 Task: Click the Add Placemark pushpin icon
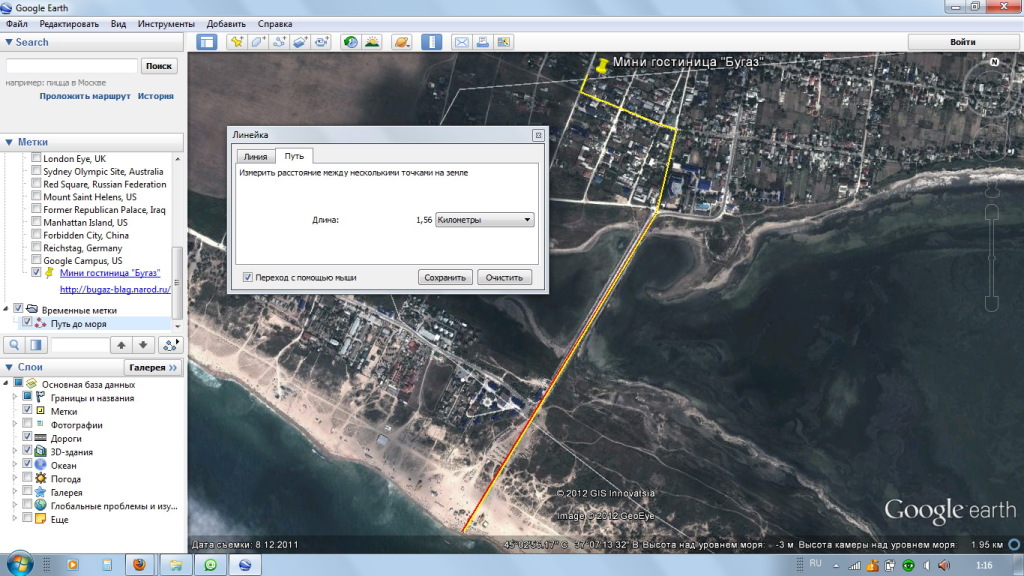click(236, 42)
